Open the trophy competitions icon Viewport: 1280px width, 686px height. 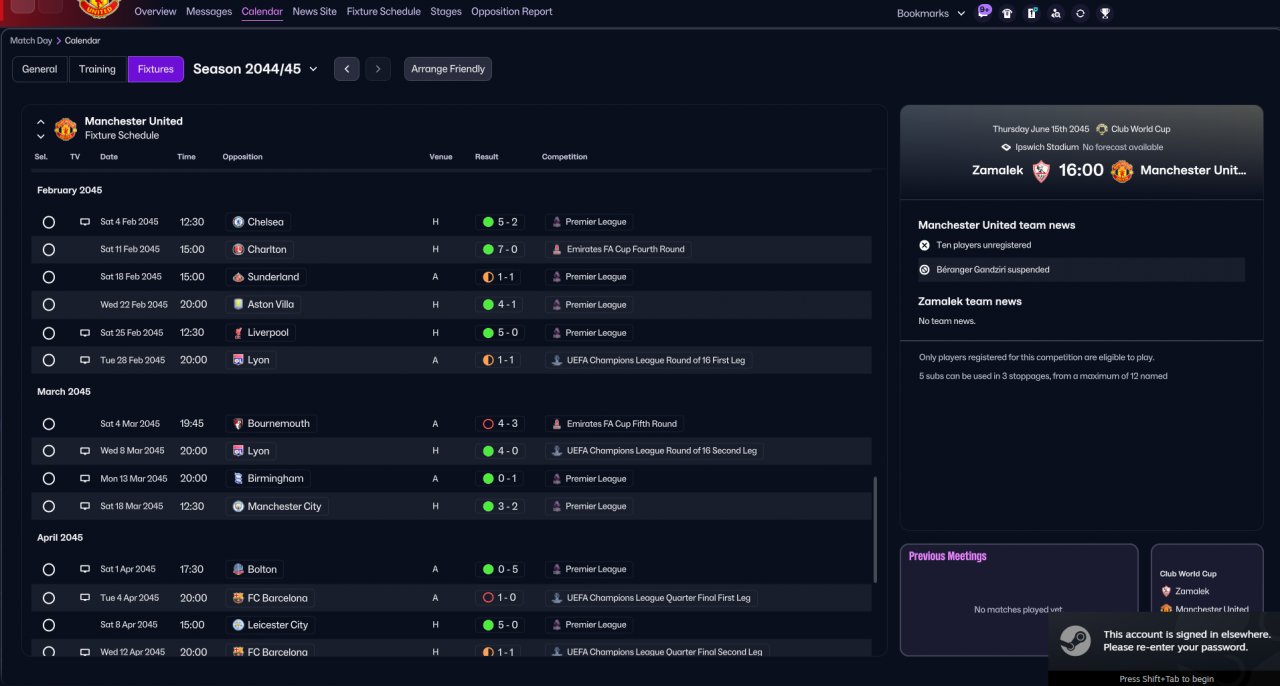tap(1104, 13)
